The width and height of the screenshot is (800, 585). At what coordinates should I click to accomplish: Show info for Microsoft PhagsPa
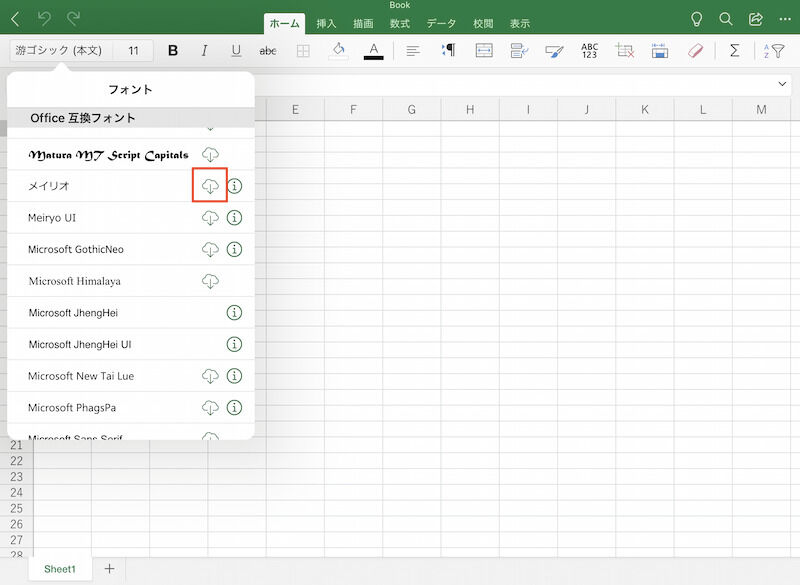pos(234,408)
